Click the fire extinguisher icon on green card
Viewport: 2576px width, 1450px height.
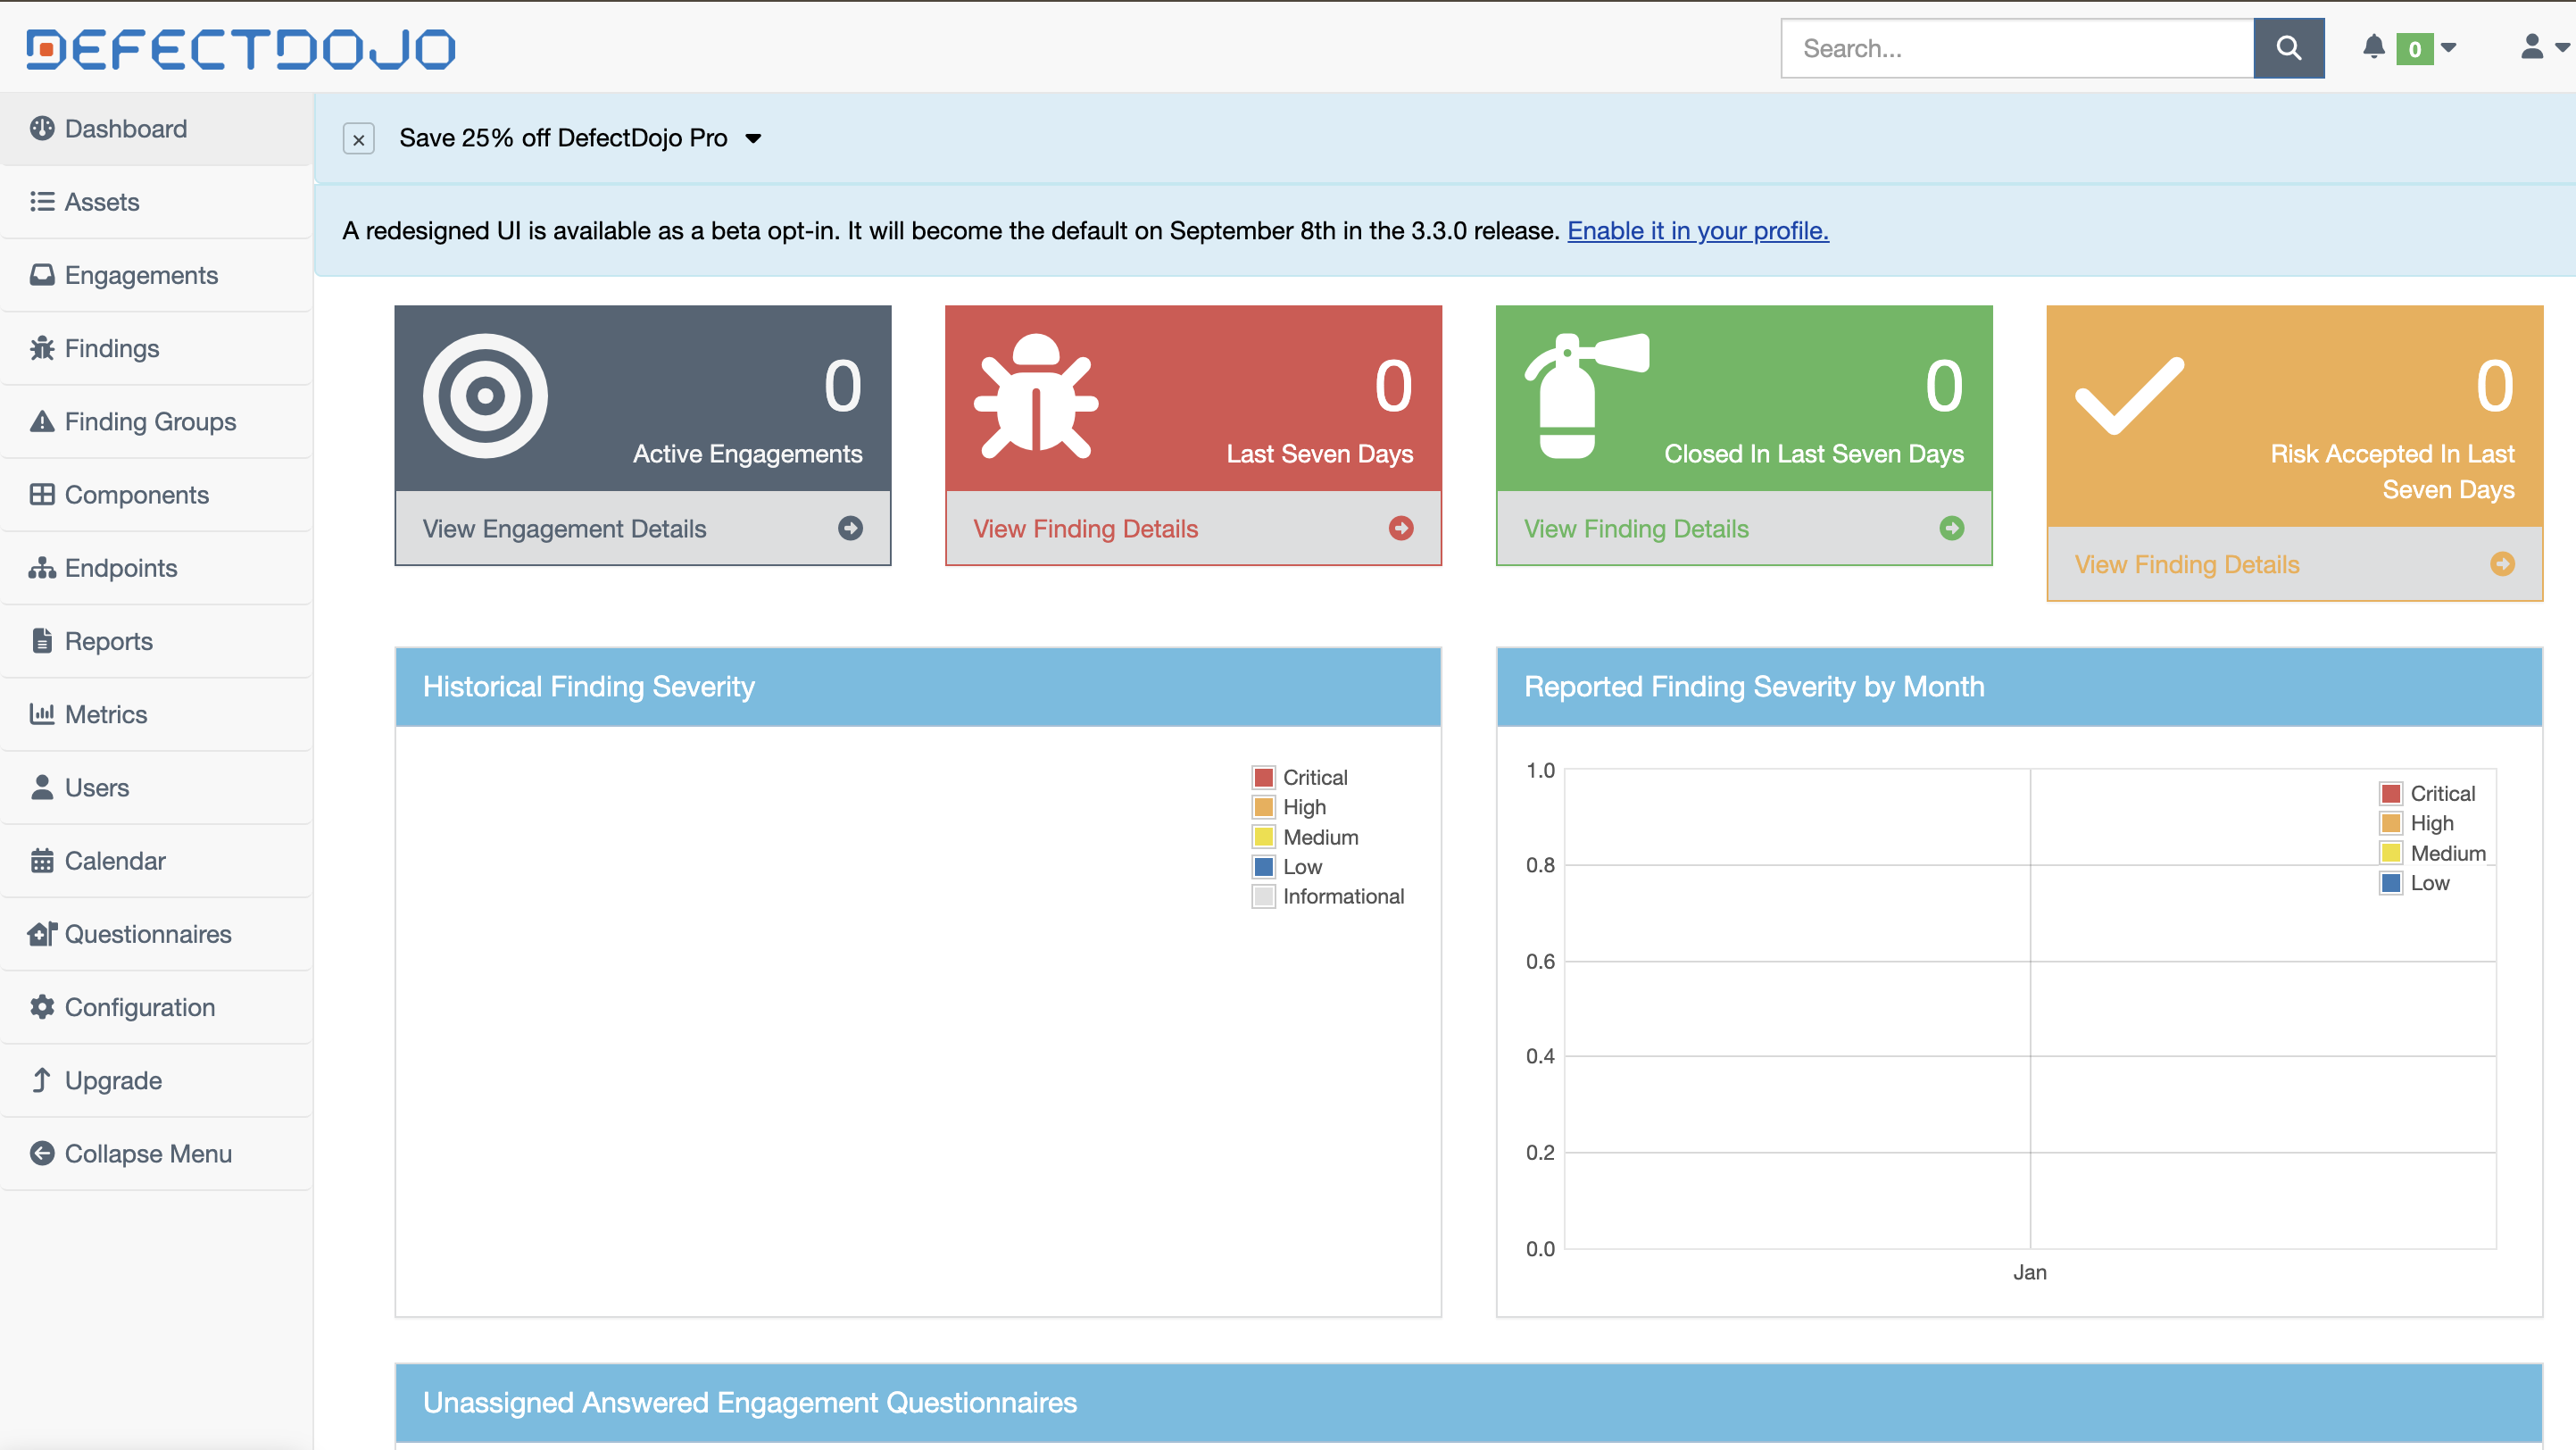(1586, 396)
